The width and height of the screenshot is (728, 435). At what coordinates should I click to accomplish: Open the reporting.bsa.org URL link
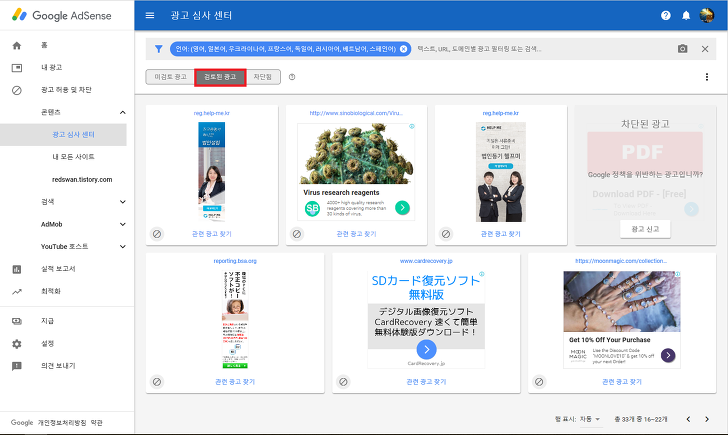tap(235, 261)
